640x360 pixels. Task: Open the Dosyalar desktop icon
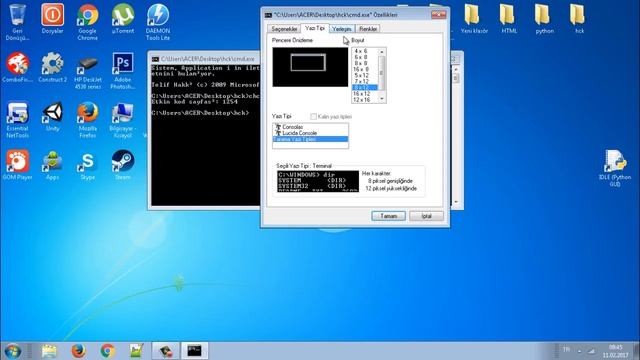pyautogui.click(x=52, y=18)
